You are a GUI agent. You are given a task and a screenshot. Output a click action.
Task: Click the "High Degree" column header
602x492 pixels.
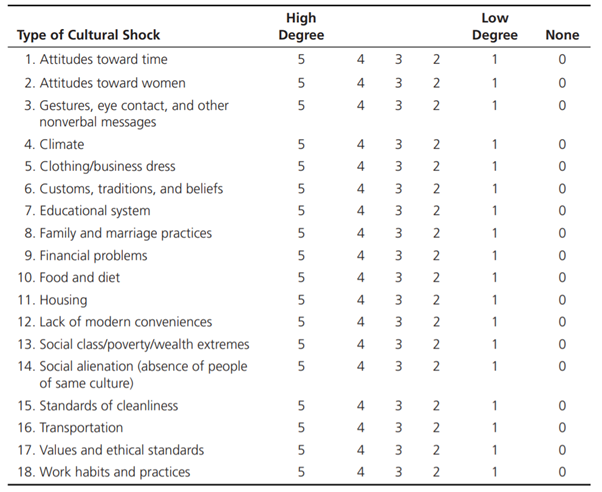click(301, 27)
